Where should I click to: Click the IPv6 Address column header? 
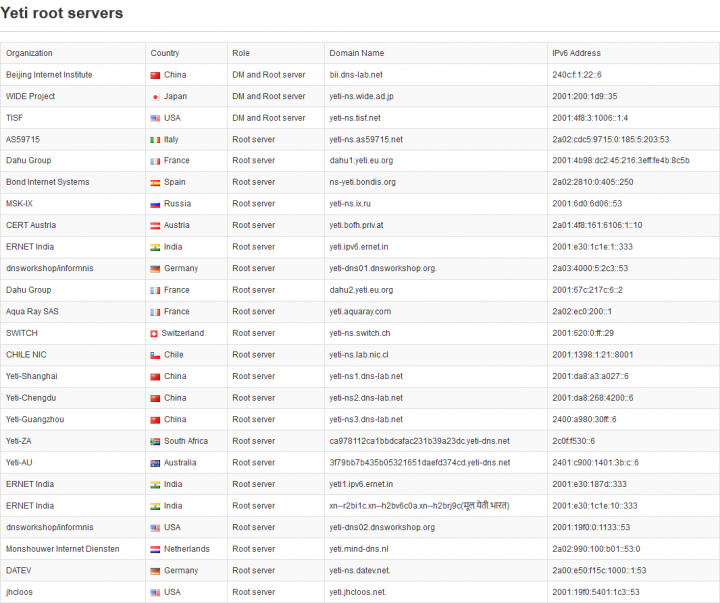[576, 53]
